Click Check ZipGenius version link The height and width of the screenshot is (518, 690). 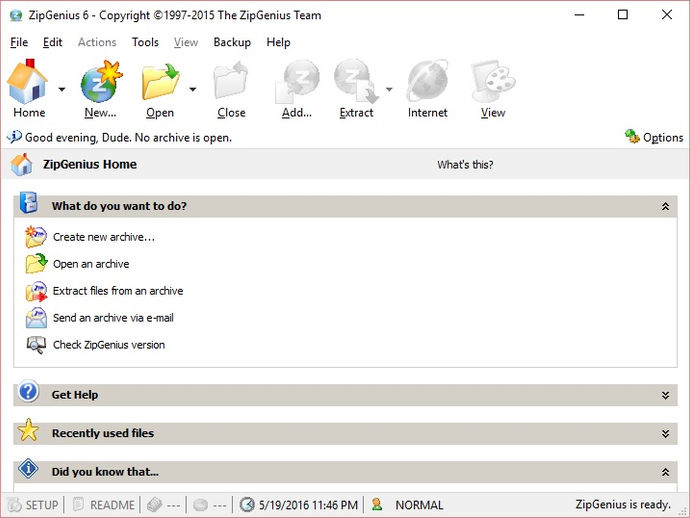[109, 345]
